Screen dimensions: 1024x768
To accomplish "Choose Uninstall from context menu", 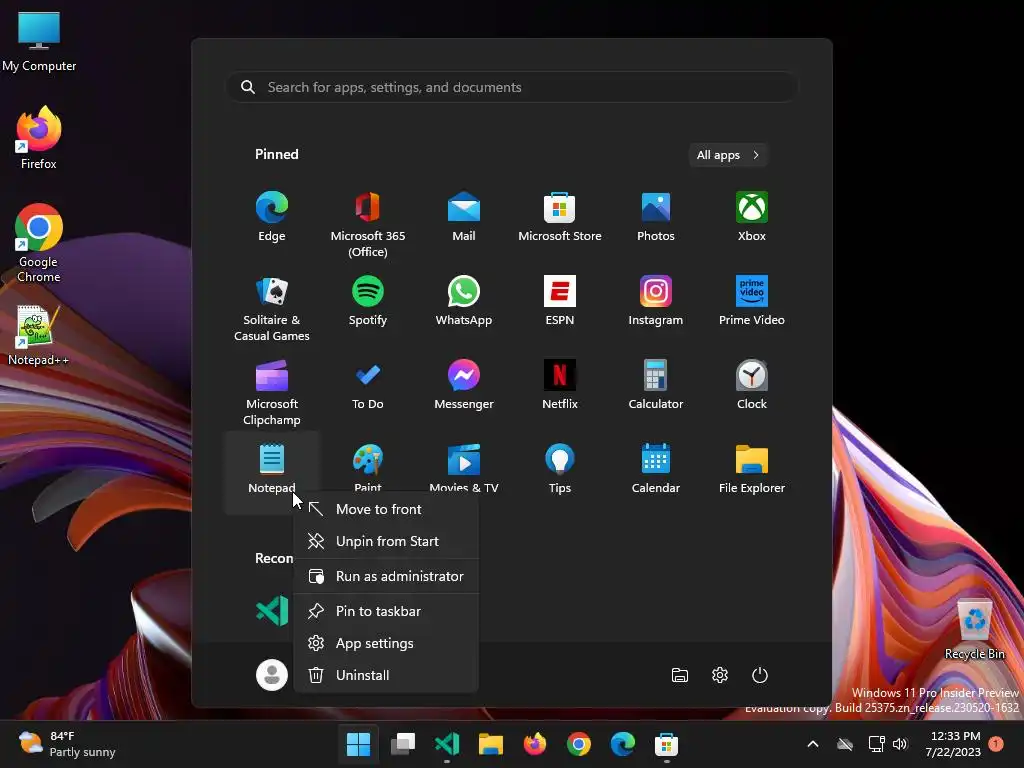I will 386,676.
